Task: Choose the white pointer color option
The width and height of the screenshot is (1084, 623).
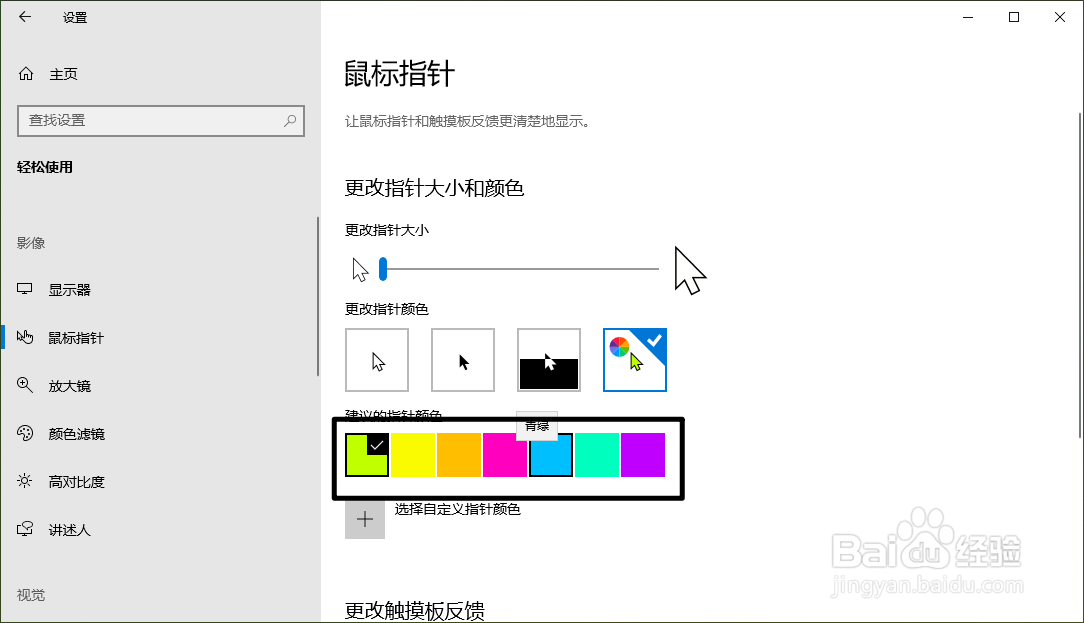Action: 377,360
